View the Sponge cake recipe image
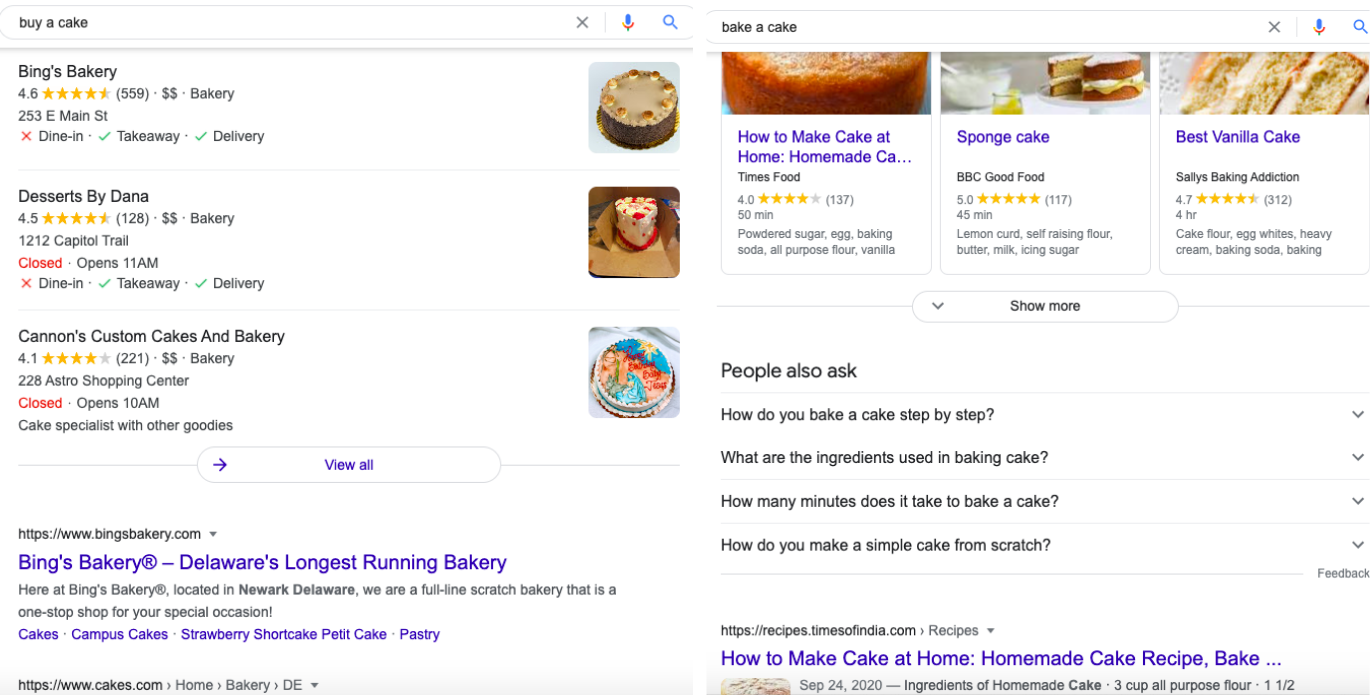This screenshot has height=695, width=1370. [1045, 83]
